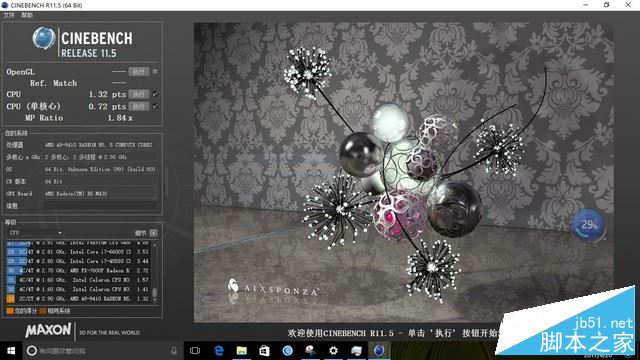Click the Cinebench title bar app icon
640x360 pixels.
click(x=5, y=5)
